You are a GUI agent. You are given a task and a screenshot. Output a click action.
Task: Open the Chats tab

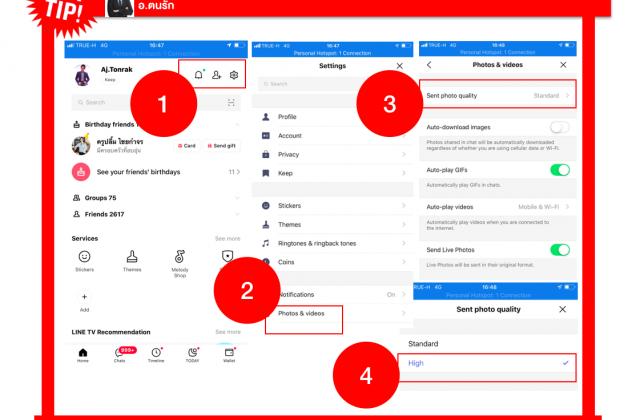click(120, 353)
